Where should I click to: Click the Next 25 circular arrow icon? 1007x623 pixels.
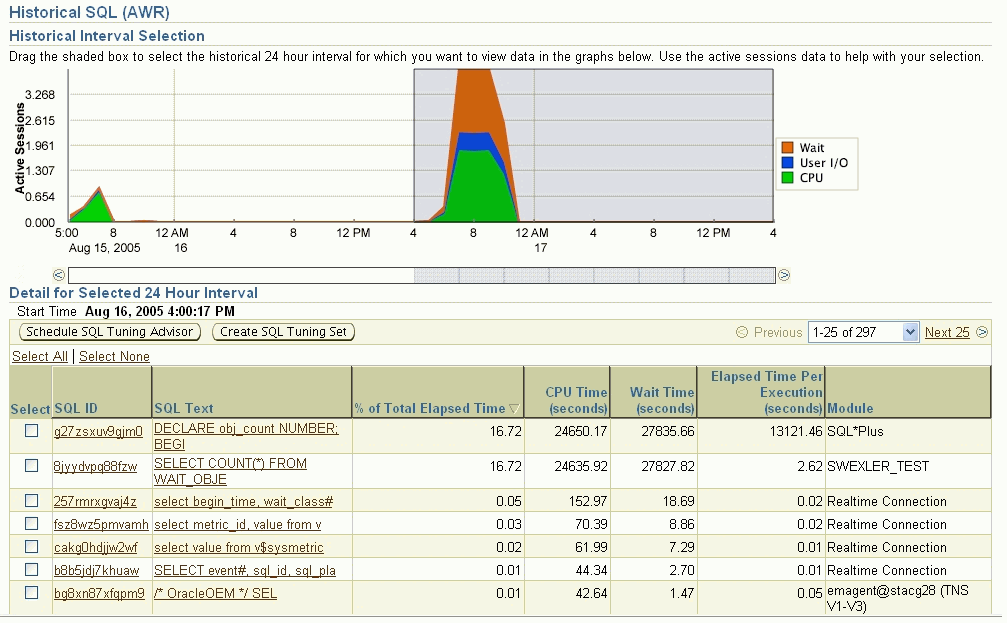(x=981, y=332)
